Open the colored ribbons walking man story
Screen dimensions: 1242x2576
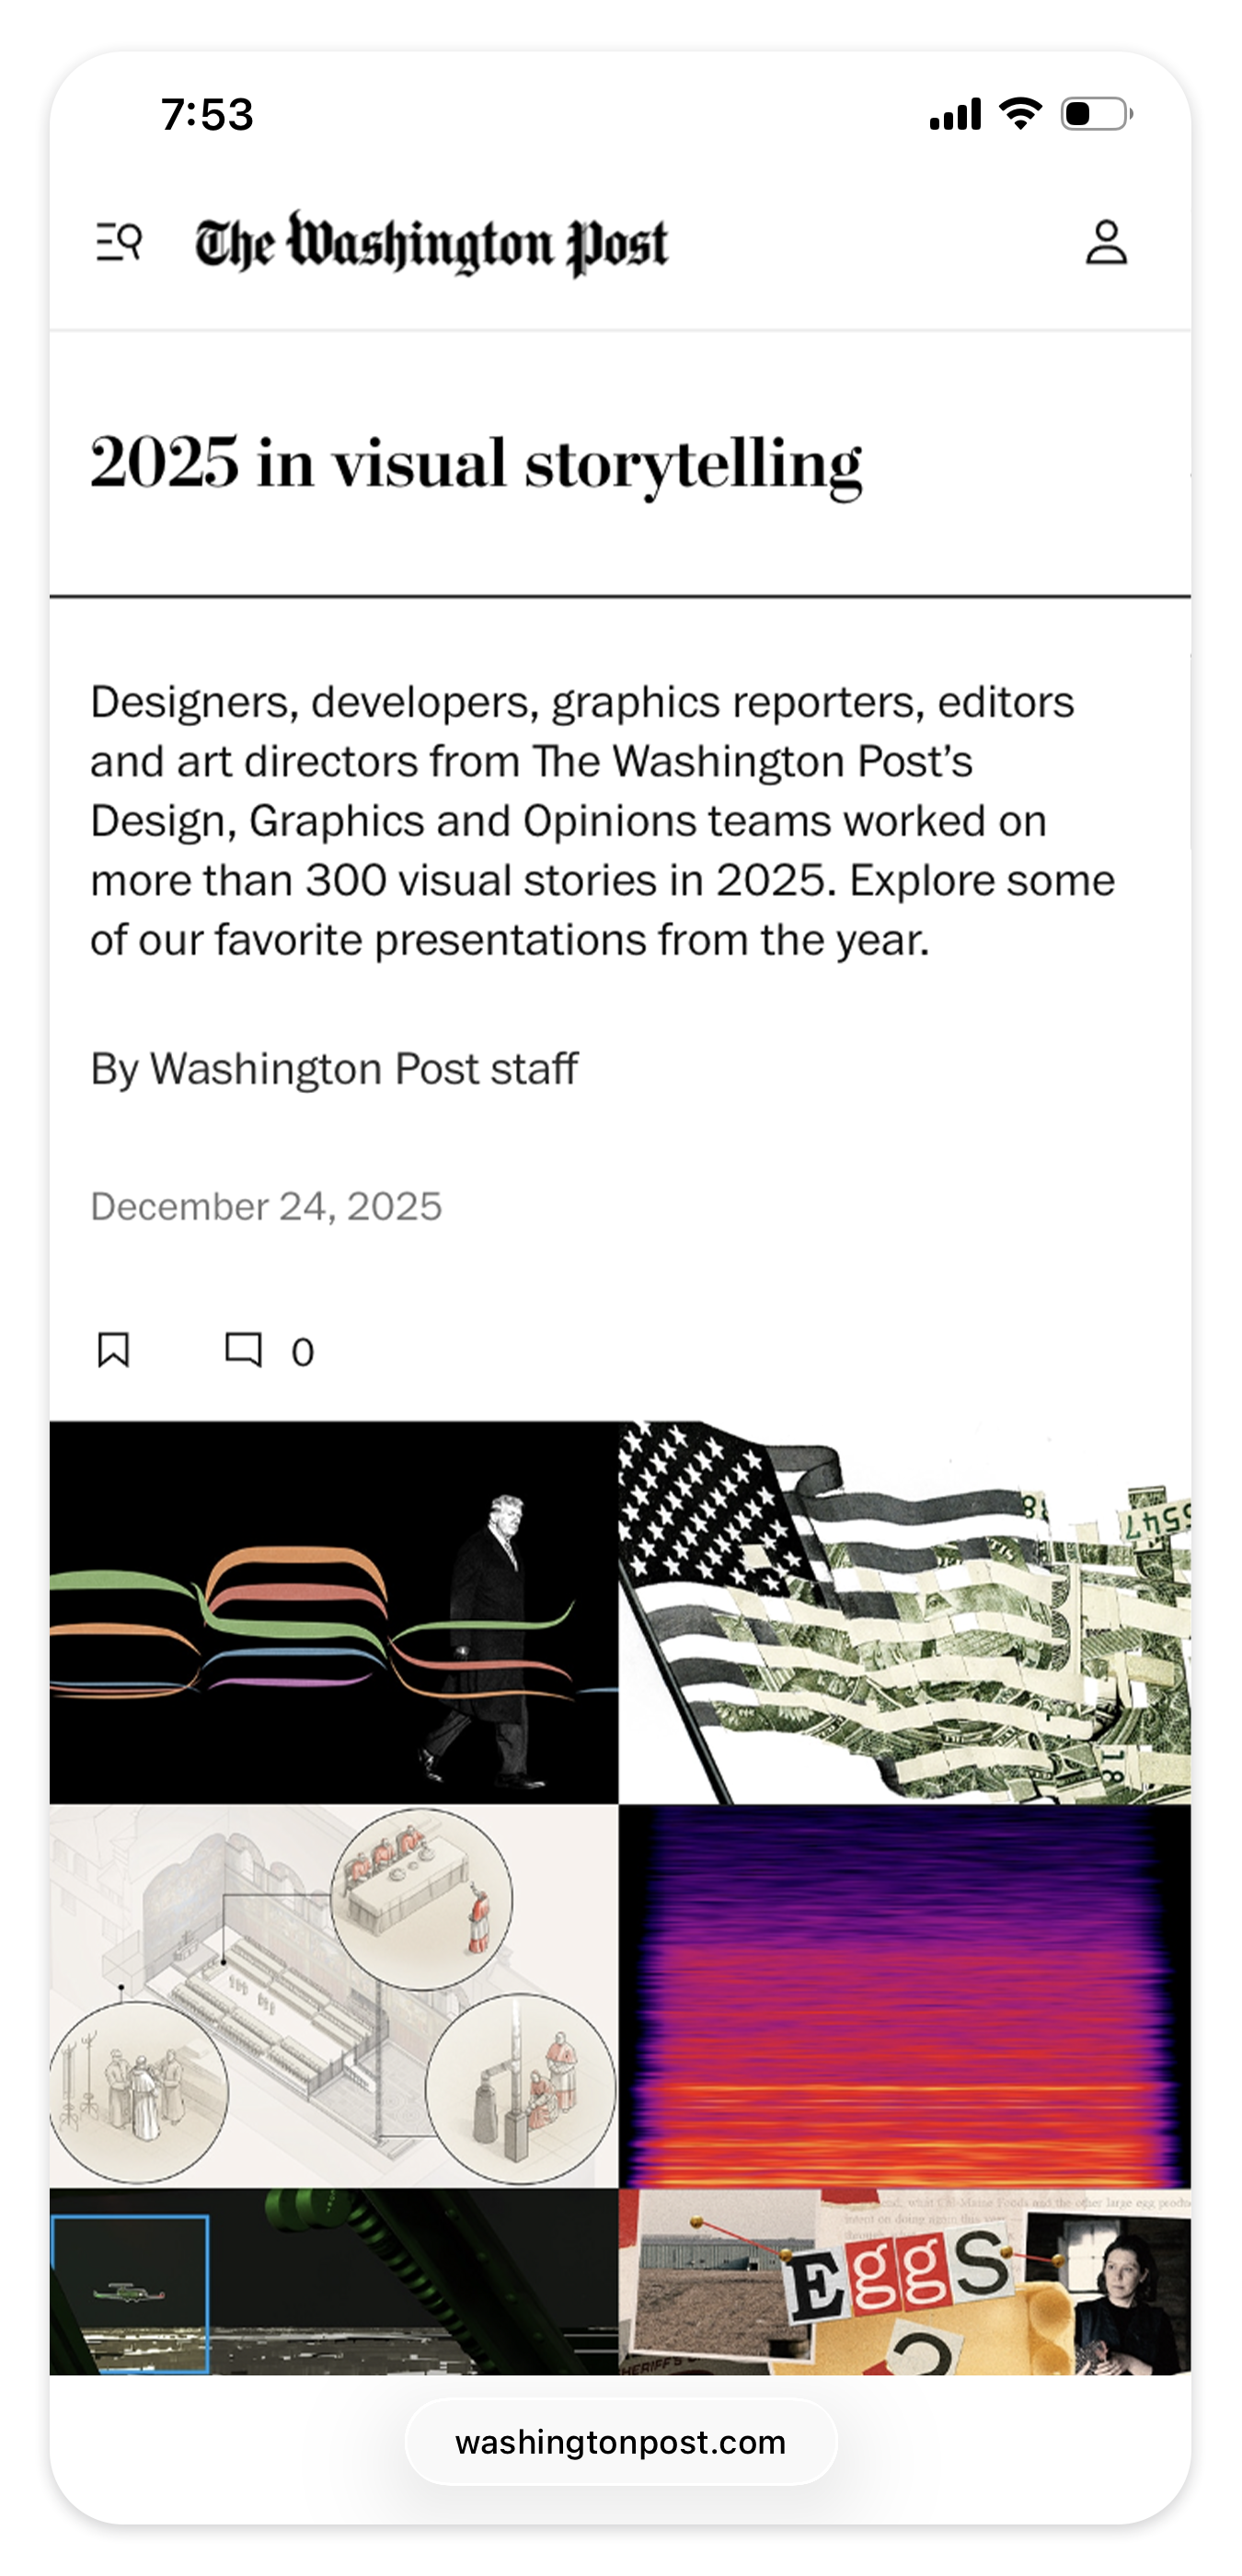334,1613
